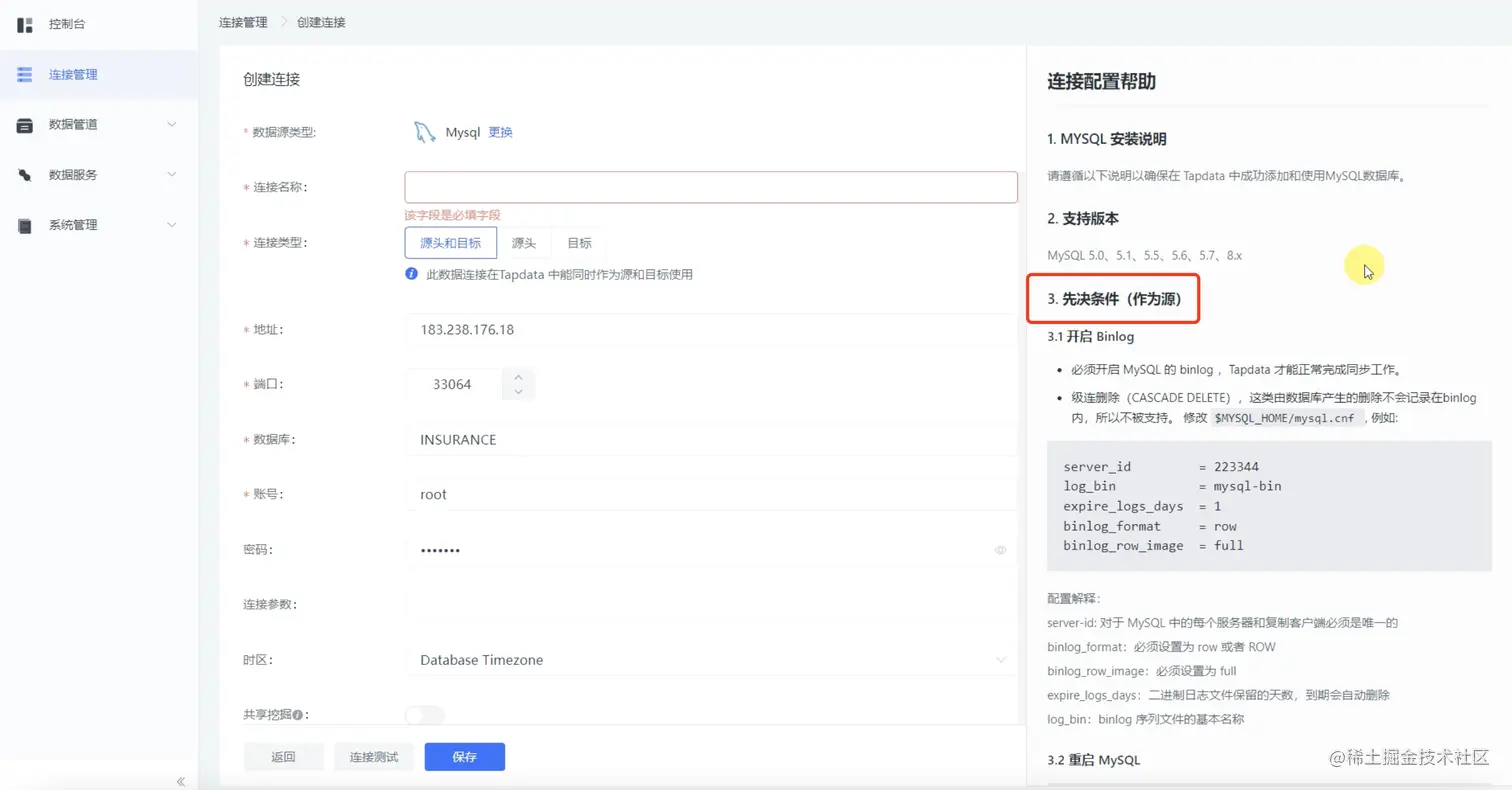Click the heading 2. 支持版本
Image resolution: width=1512 pixels, height=790 pixels.
[1082, 218]
